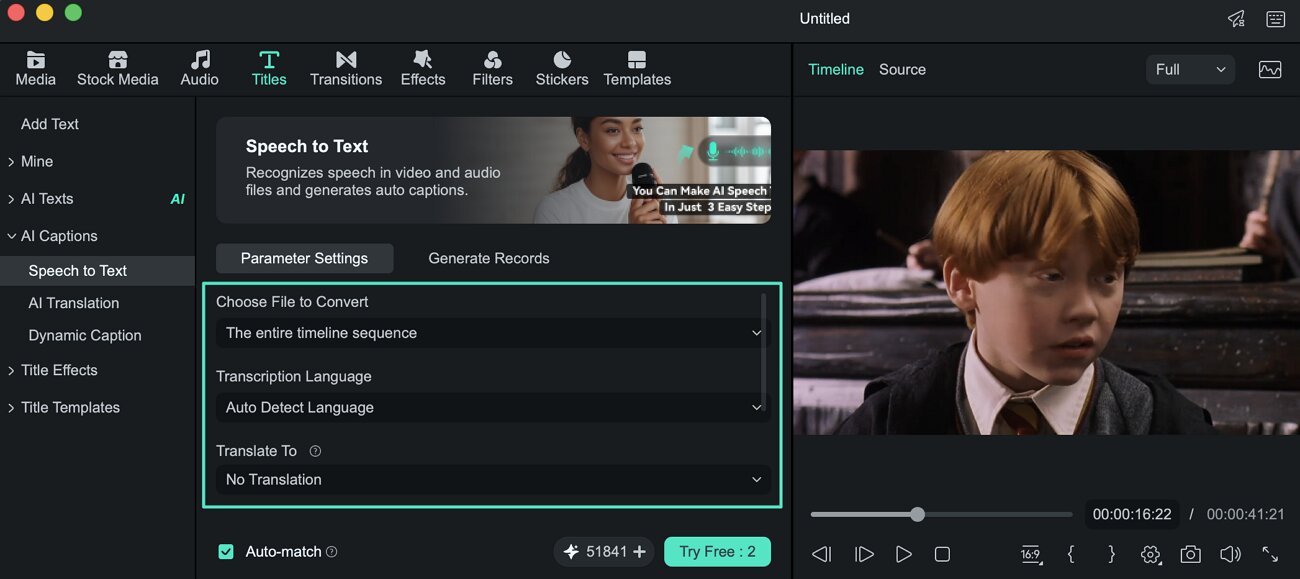Image resolution: width=1300 pixels, height=579 pixels.
Task: Click the AI credits 51841 button
Action: [x=604, y=551]
